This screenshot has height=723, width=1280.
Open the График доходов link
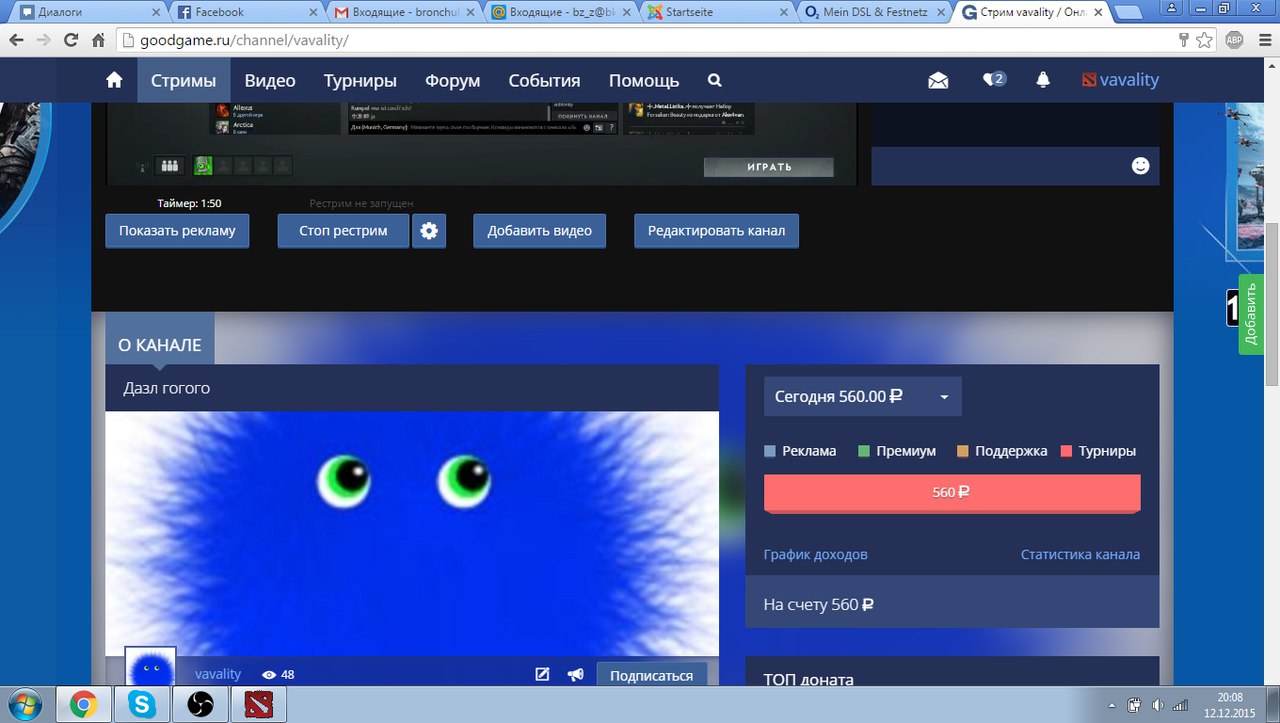pos(815,554)
